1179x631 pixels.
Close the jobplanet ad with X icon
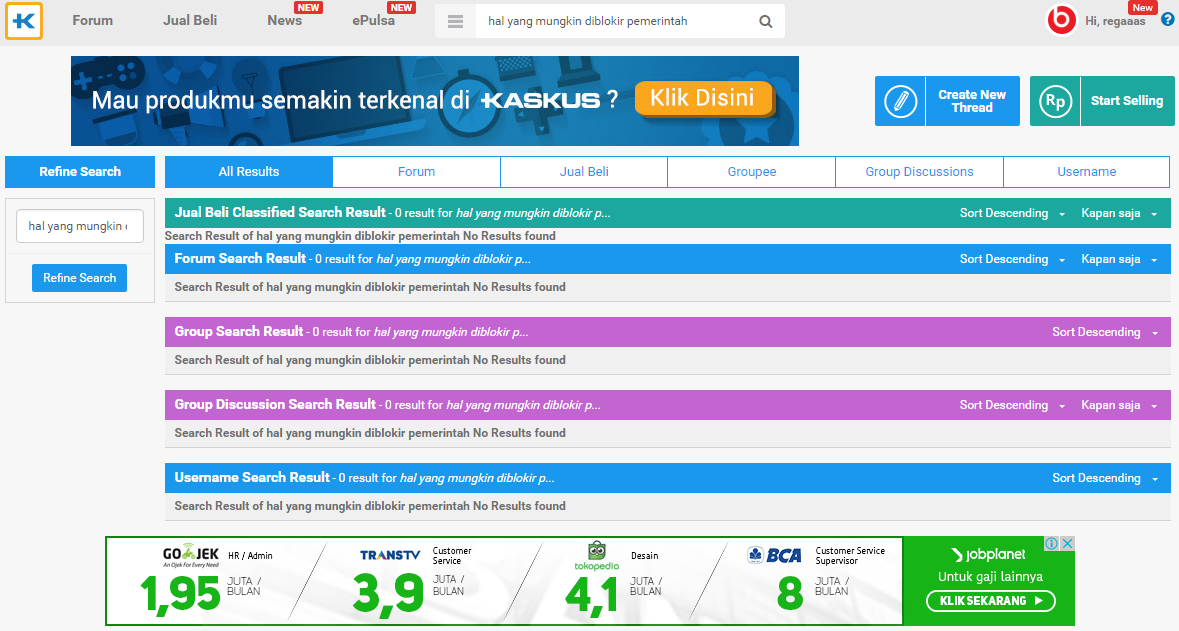(1067, 543)
